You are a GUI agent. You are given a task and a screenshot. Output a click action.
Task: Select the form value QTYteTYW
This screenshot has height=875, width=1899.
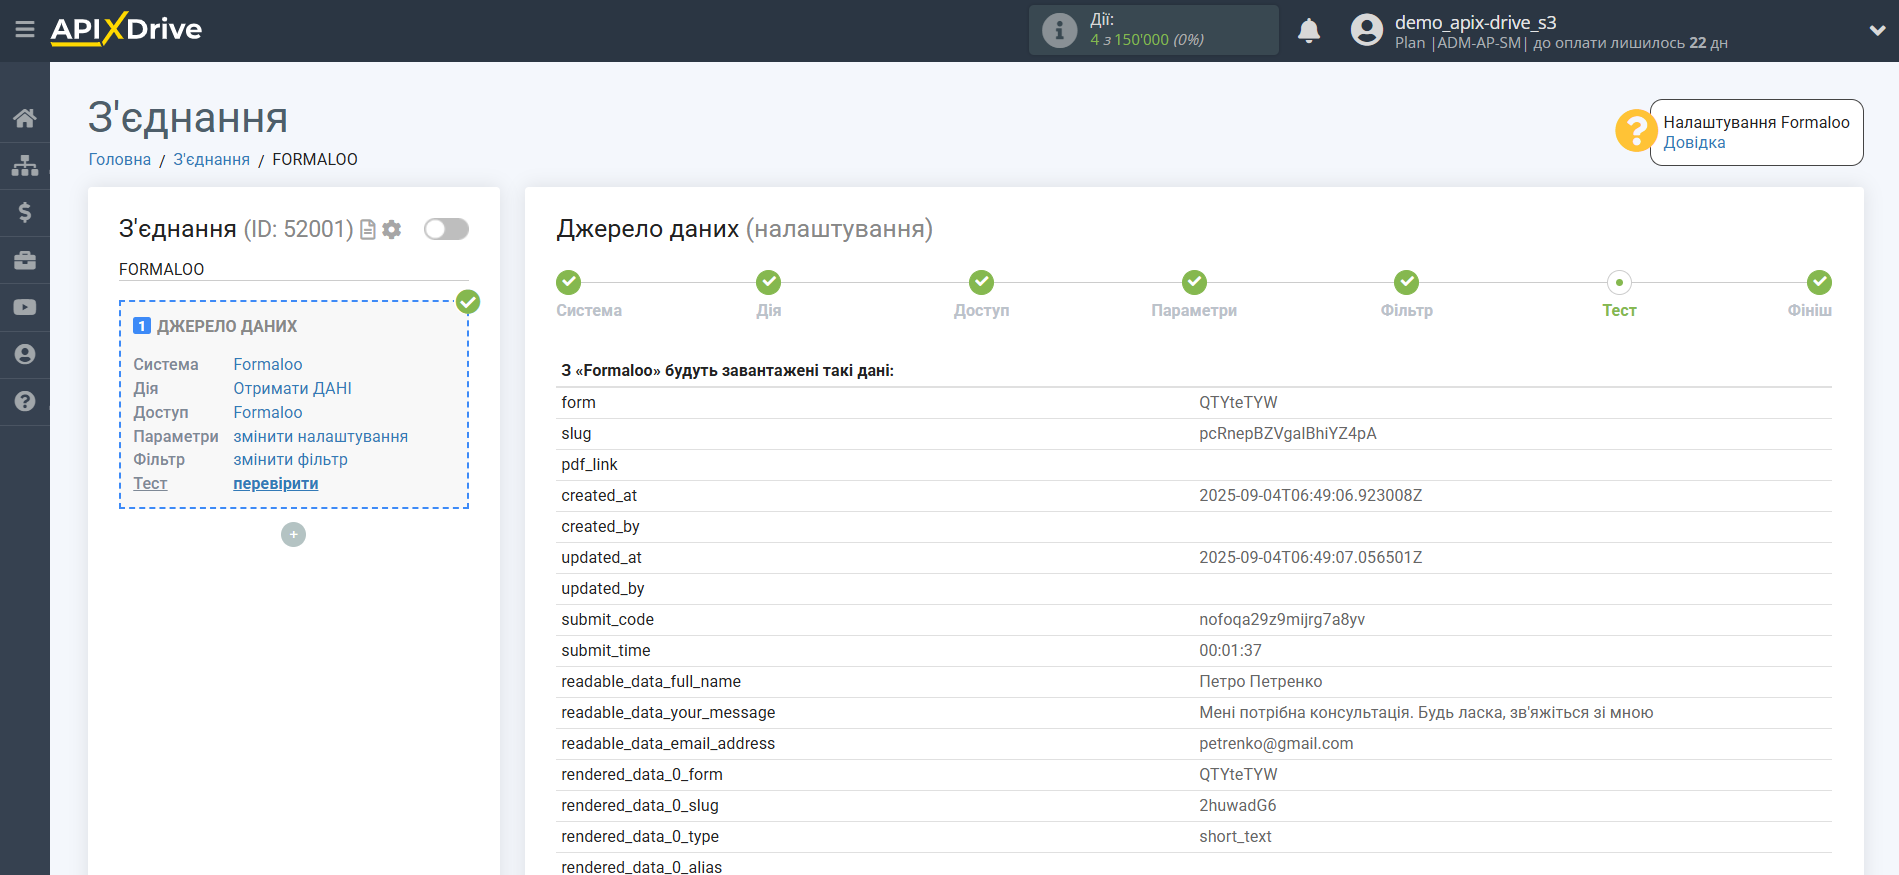1238,402
